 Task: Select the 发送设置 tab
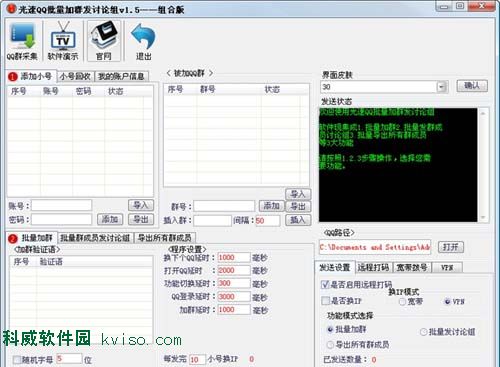[335, 267]
